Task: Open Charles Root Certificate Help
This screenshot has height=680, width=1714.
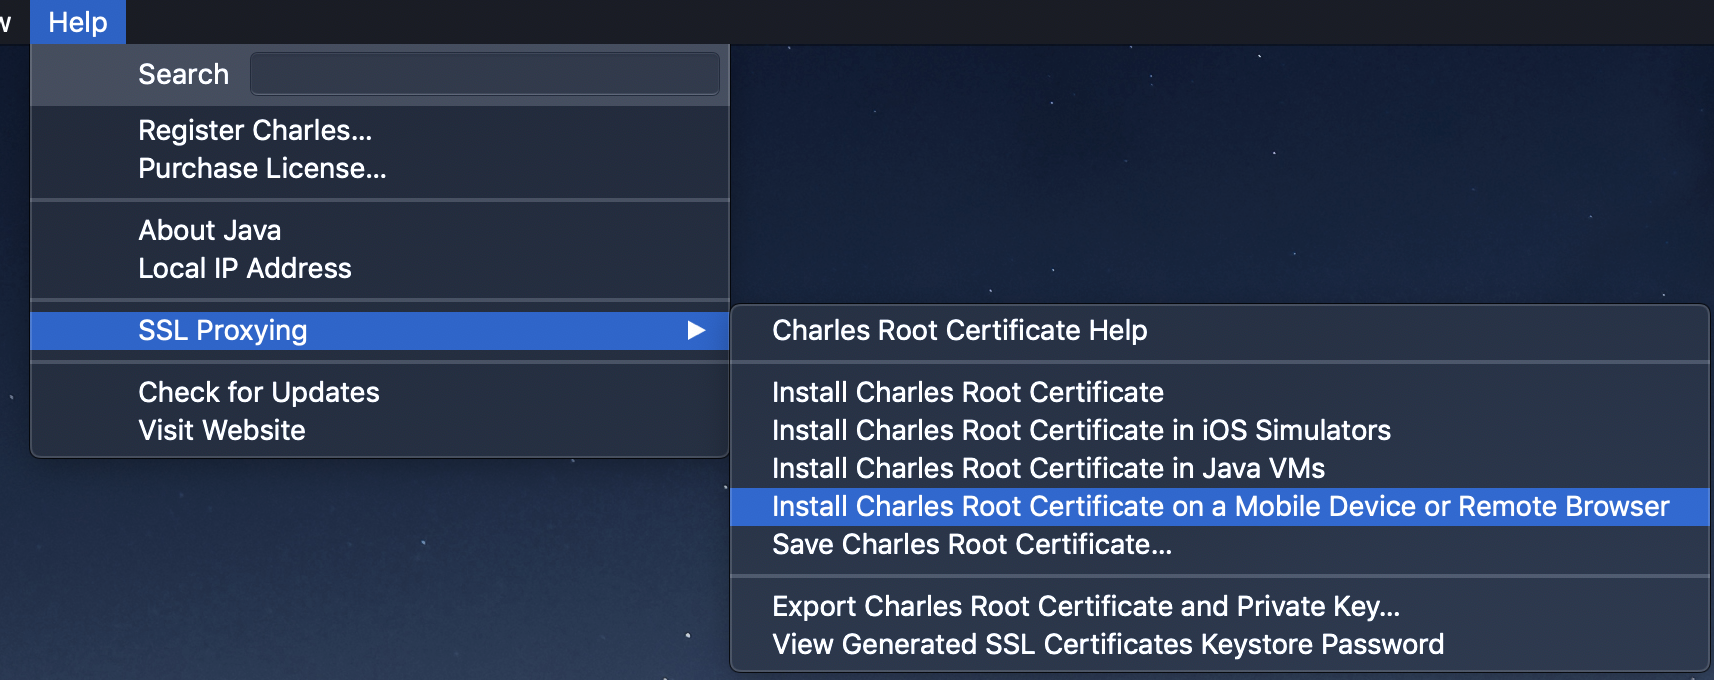Action: 1220,330
